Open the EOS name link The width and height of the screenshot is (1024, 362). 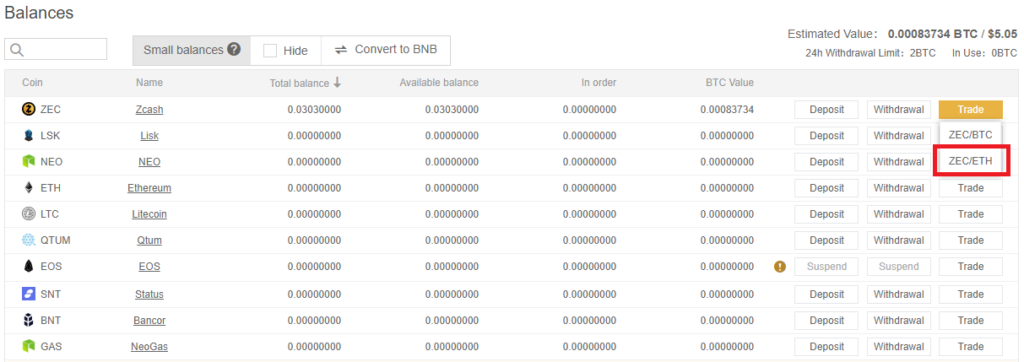pos(150,267)
